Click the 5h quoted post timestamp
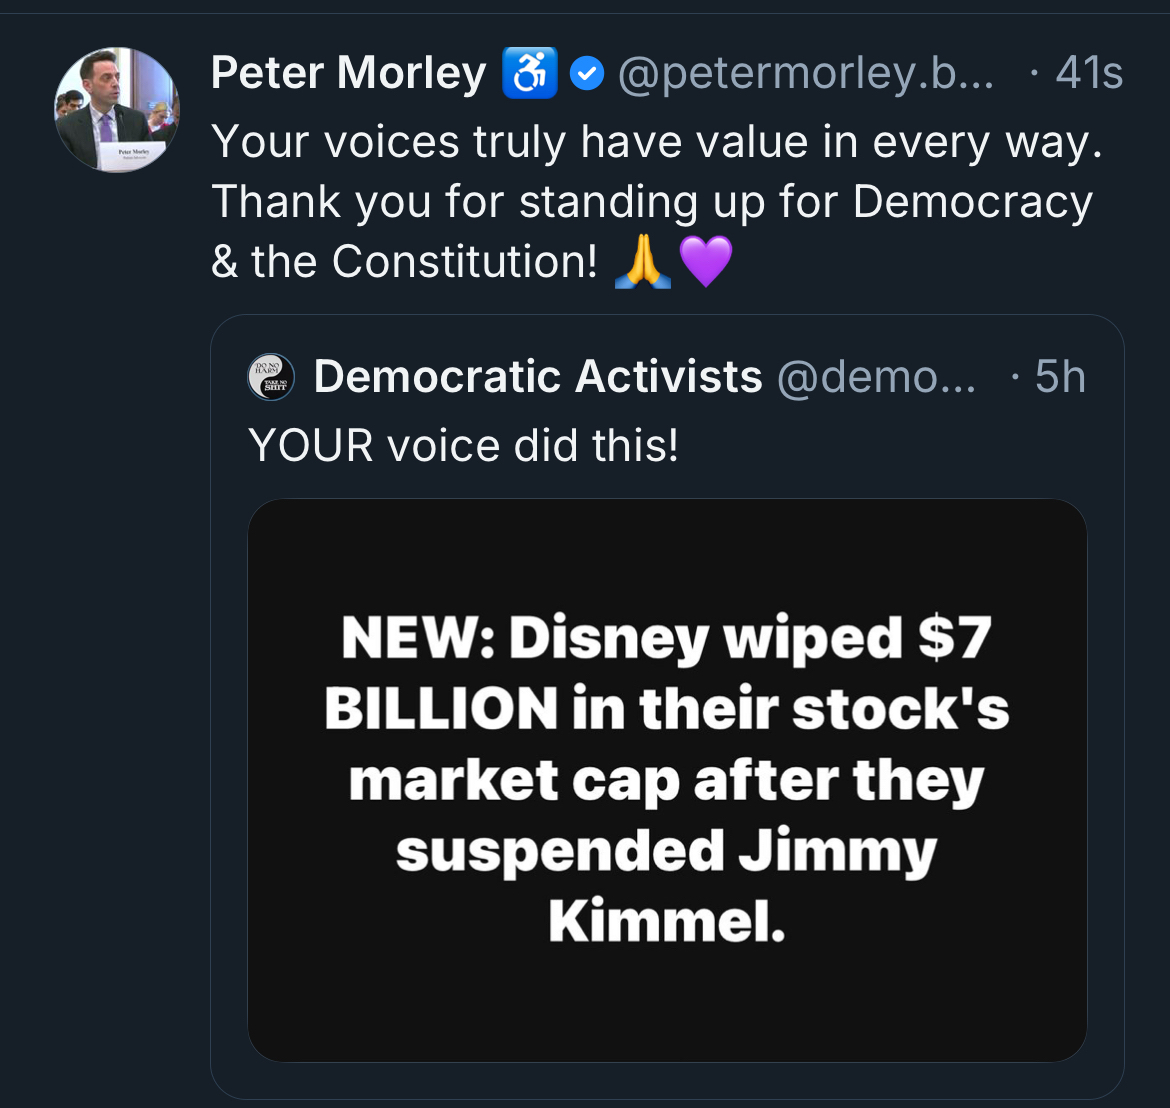 coord(1059,377)
